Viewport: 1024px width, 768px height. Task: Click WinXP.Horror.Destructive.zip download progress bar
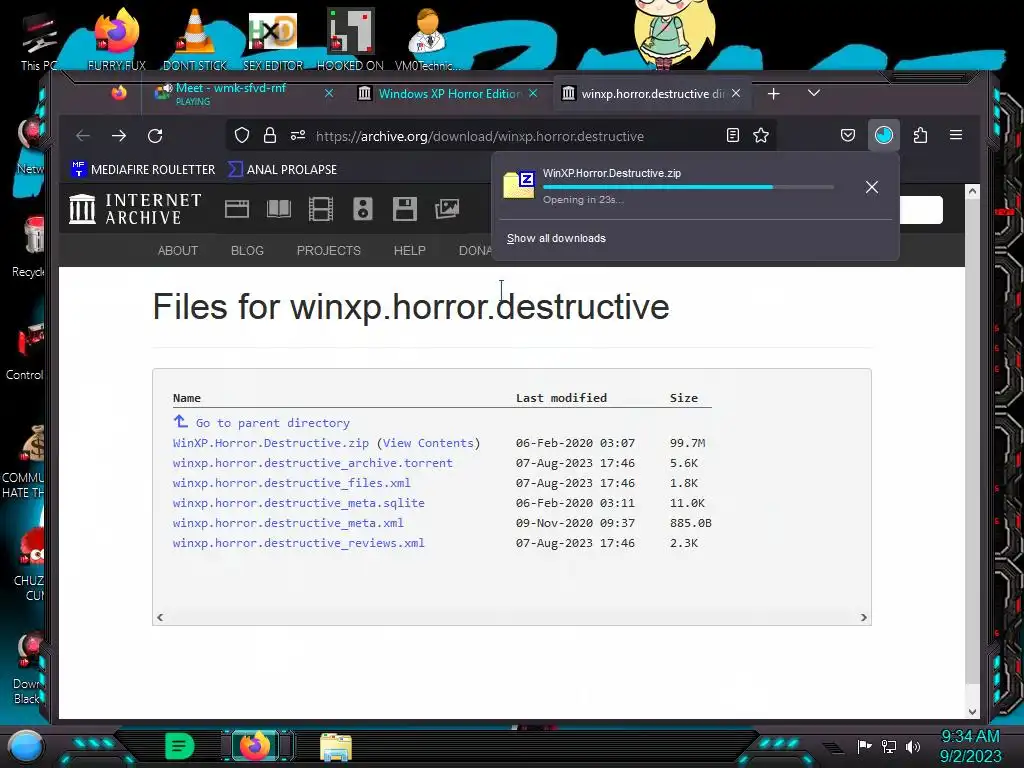tap(688, 187)
